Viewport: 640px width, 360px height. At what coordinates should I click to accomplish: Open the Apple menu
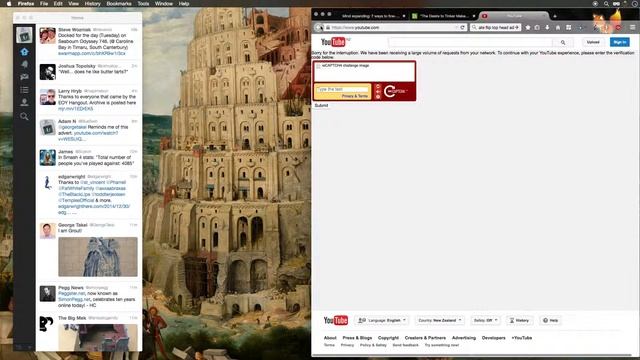tap(9, 4)
